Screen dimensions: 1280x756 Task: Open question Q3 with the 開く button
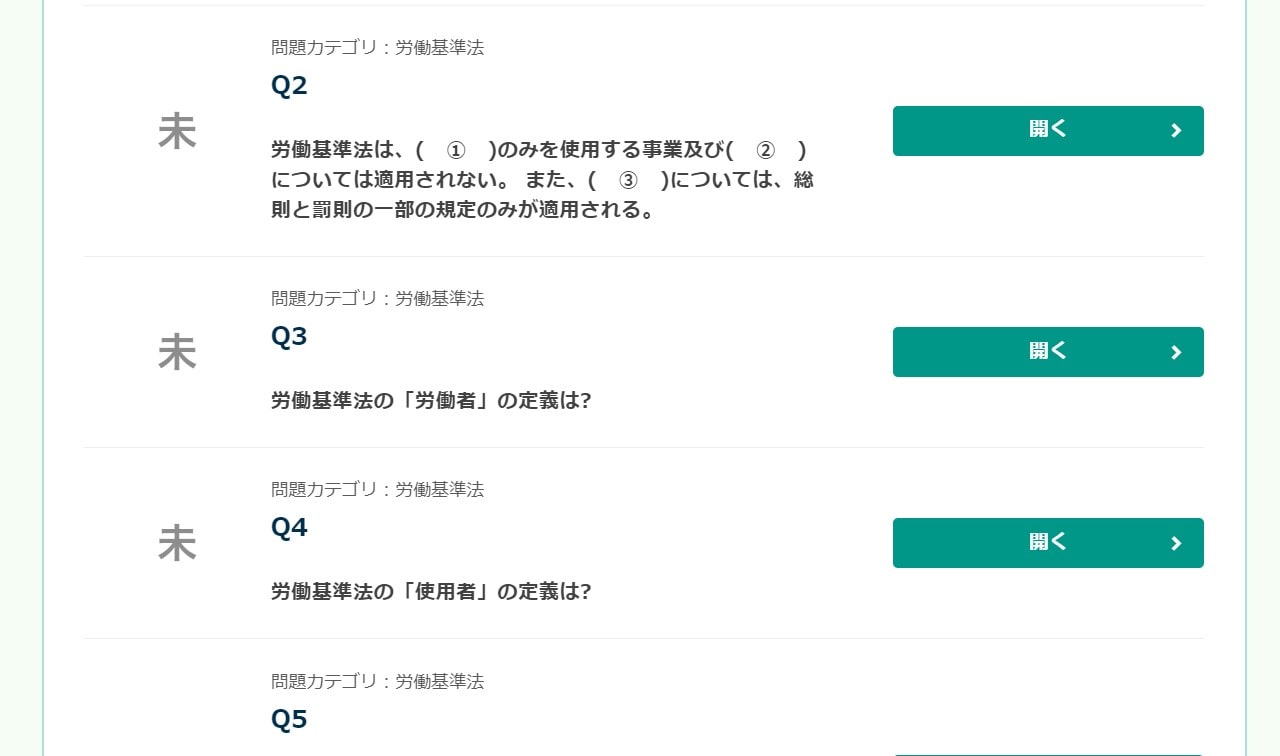click(1048, 352)
